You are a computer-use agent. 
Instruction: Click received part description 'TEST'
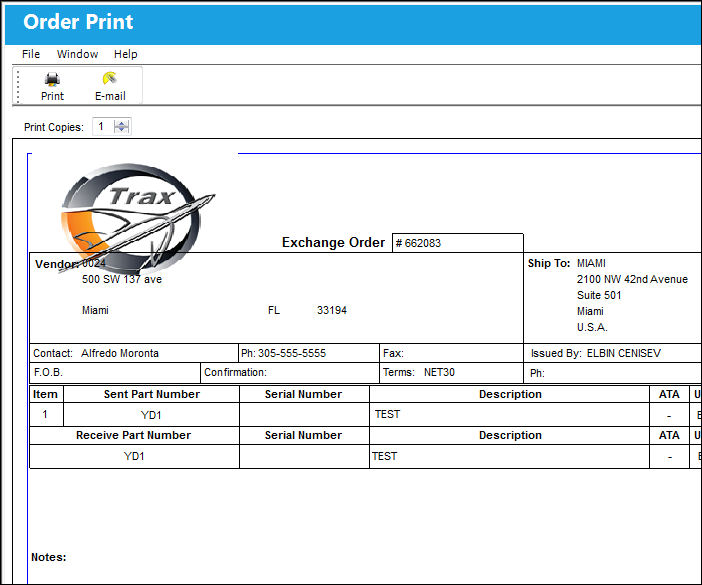coord(385,456)
